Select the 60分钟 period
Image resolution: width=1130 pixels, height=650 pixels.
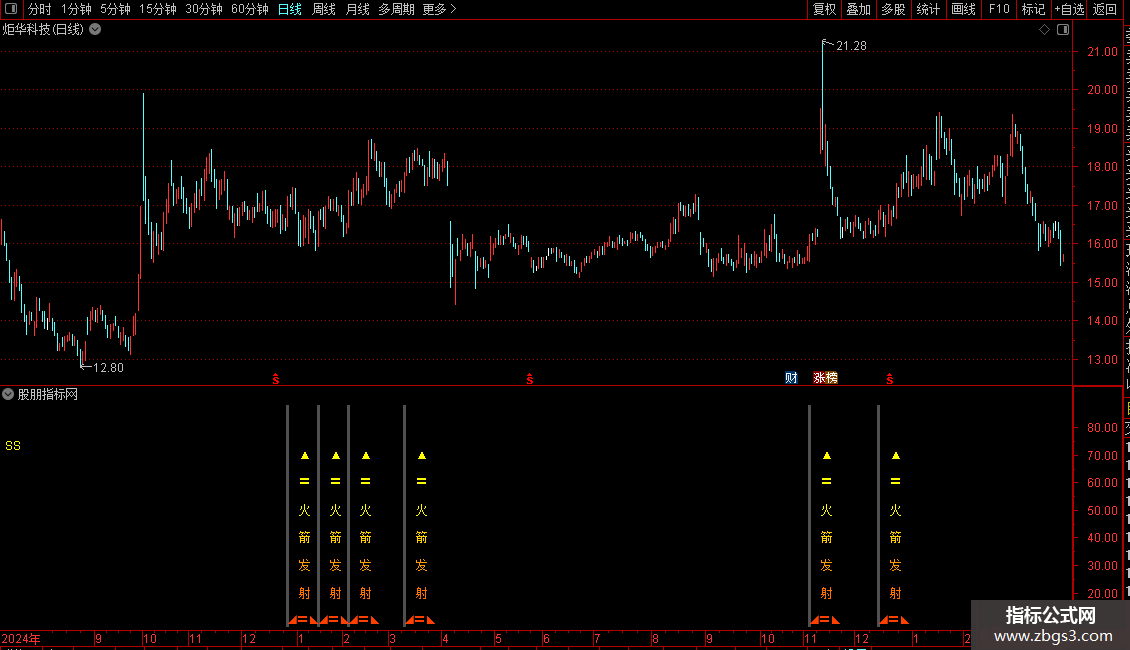250,9
